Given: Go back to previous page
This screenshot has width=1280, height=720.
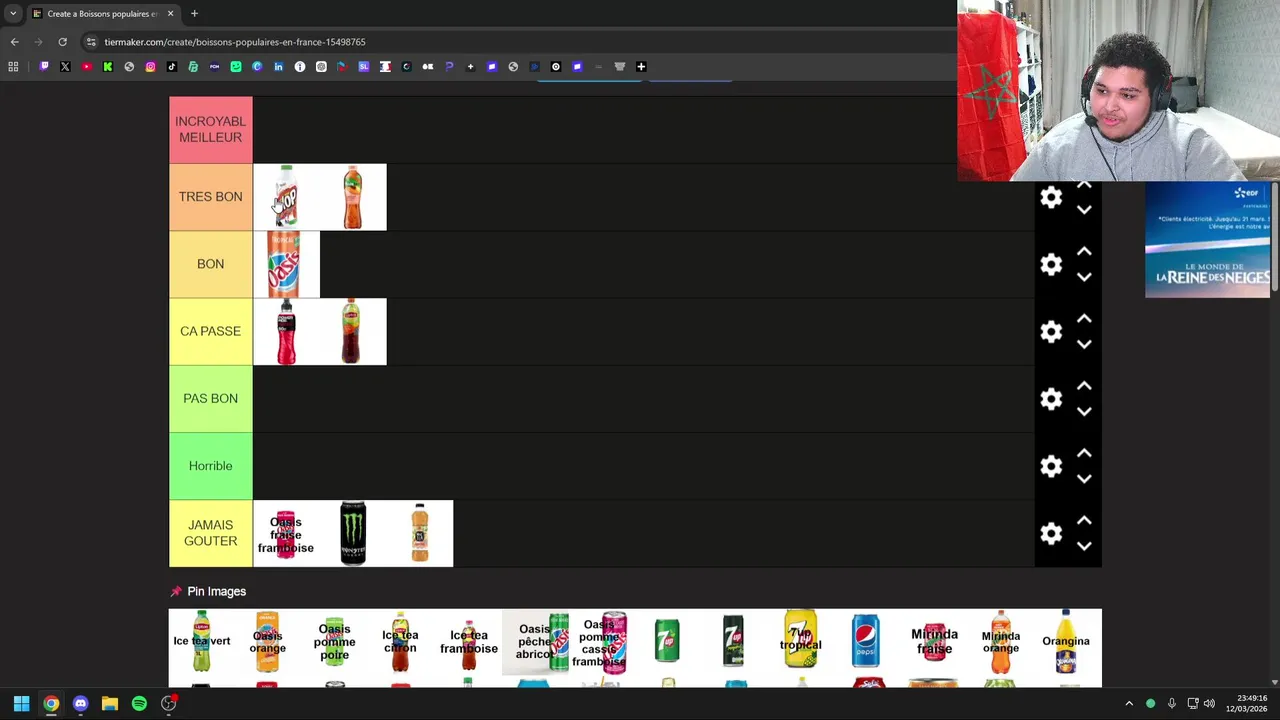Looking at the screenshot, I should pos(14,42).
